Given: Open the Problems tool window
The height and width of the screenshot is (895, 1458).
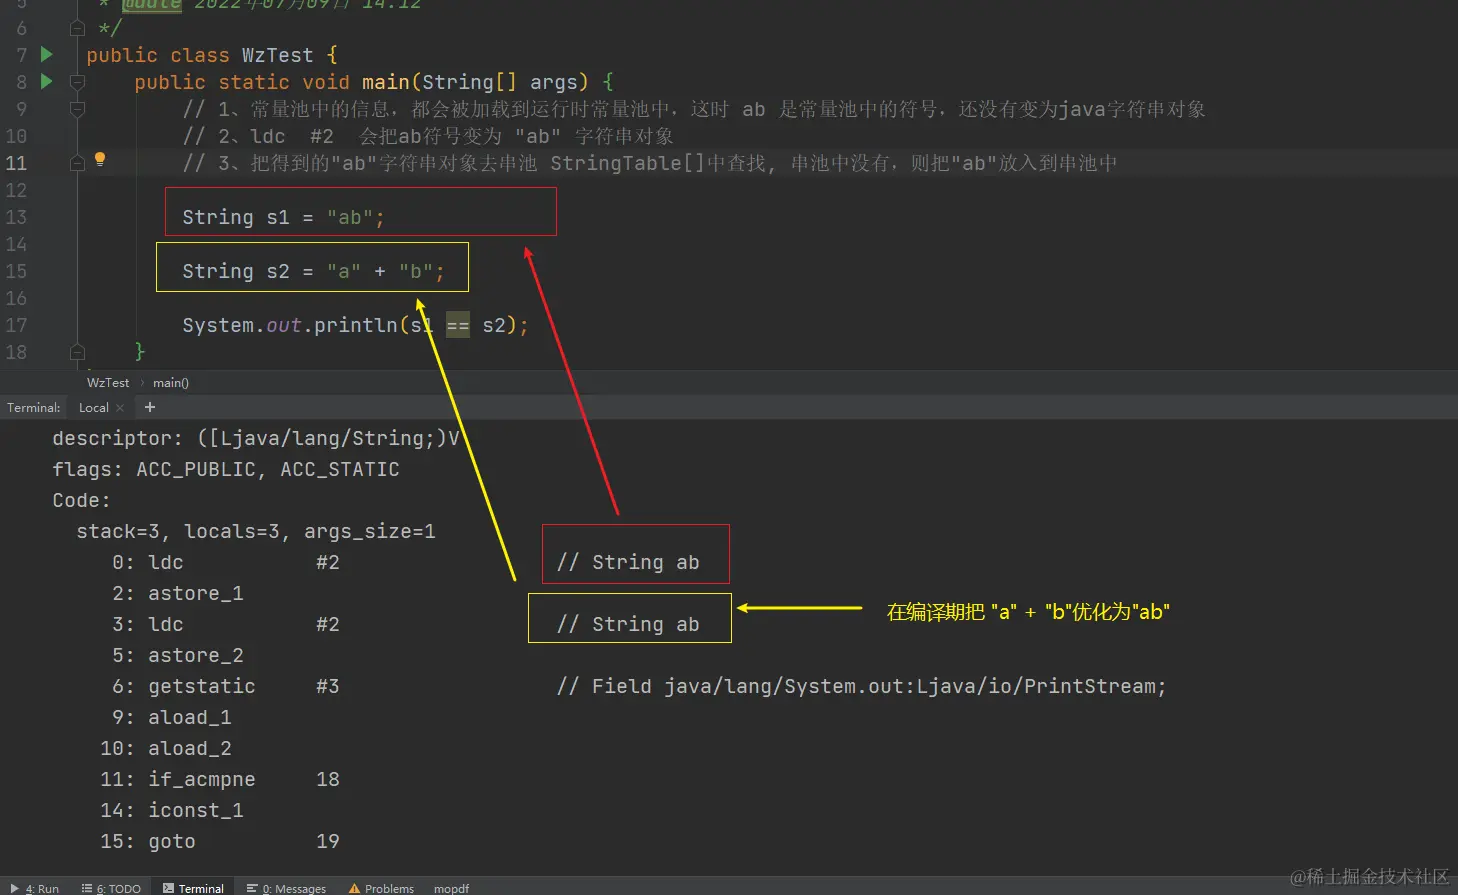Looking at the screenshot, I should (382, 888).
